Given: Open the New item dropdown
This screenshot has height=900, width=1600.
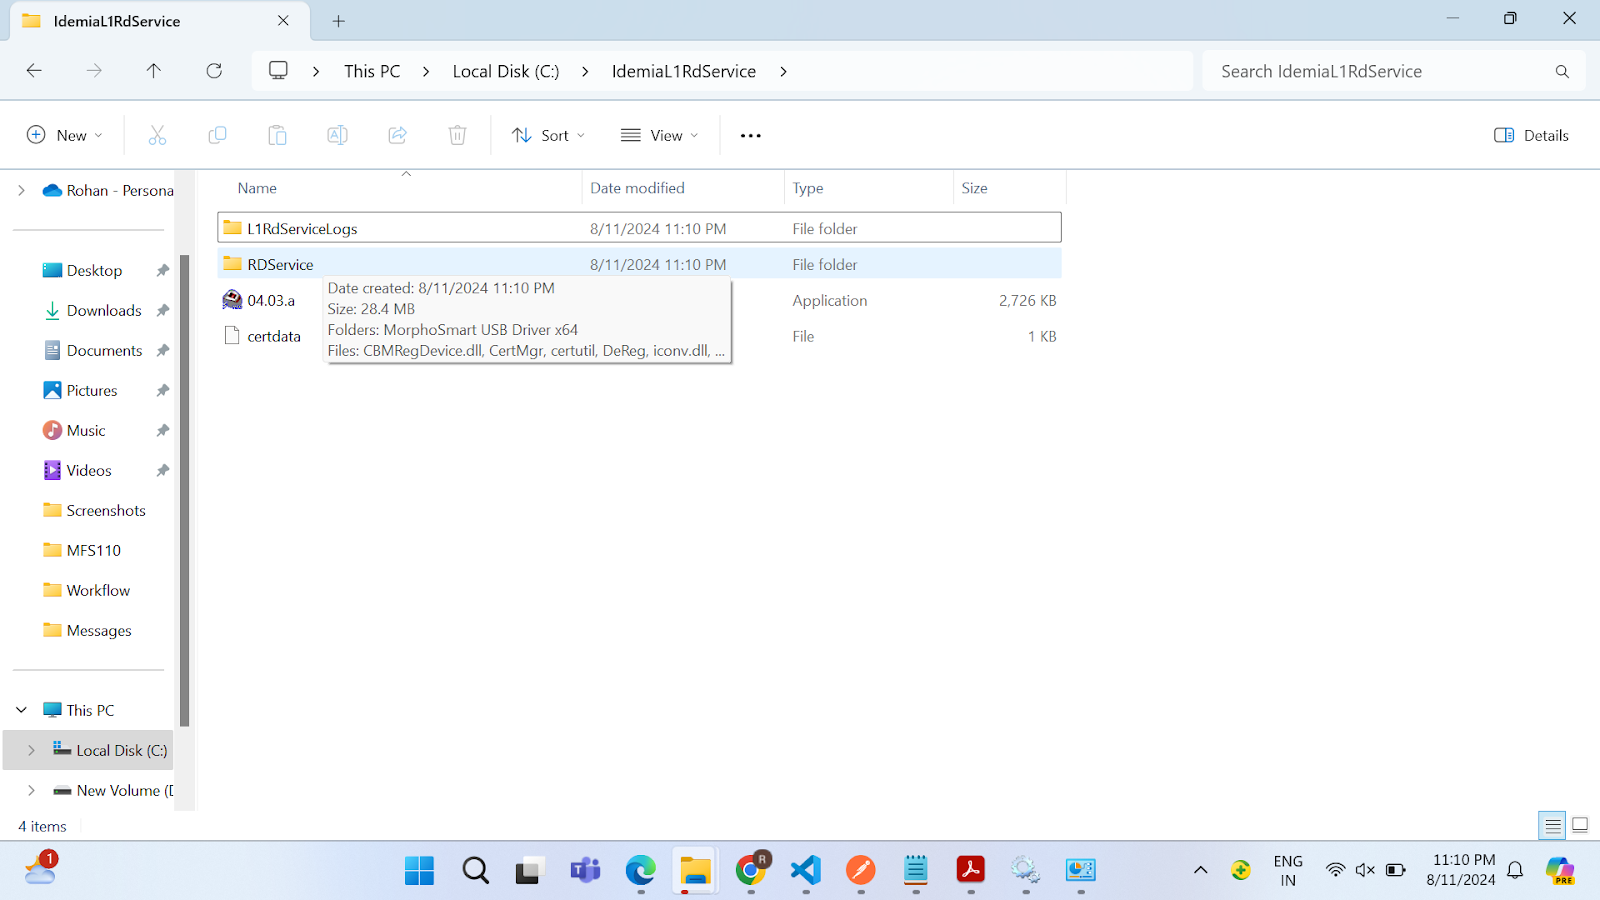Looking at the screenshot, I should (x=65, y=135).
